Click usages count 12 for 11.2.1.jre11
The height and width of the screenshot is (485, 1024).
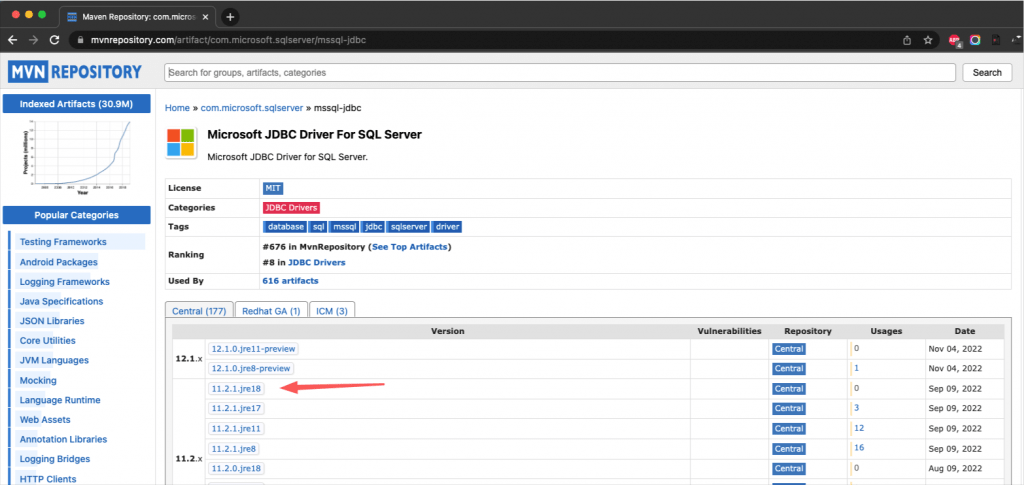click(x=859, y=428)
